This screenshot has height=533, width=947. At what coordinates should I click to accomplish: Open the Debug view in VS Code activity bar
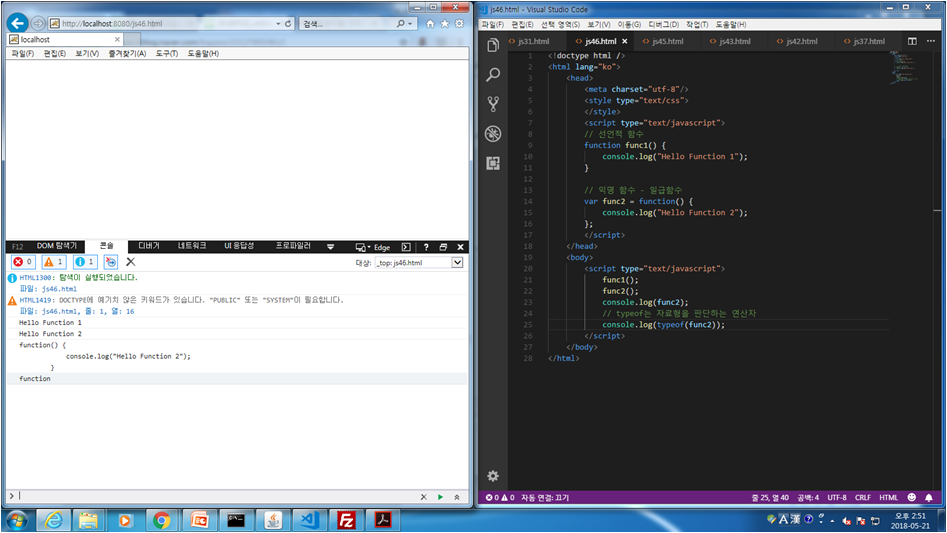493,133
